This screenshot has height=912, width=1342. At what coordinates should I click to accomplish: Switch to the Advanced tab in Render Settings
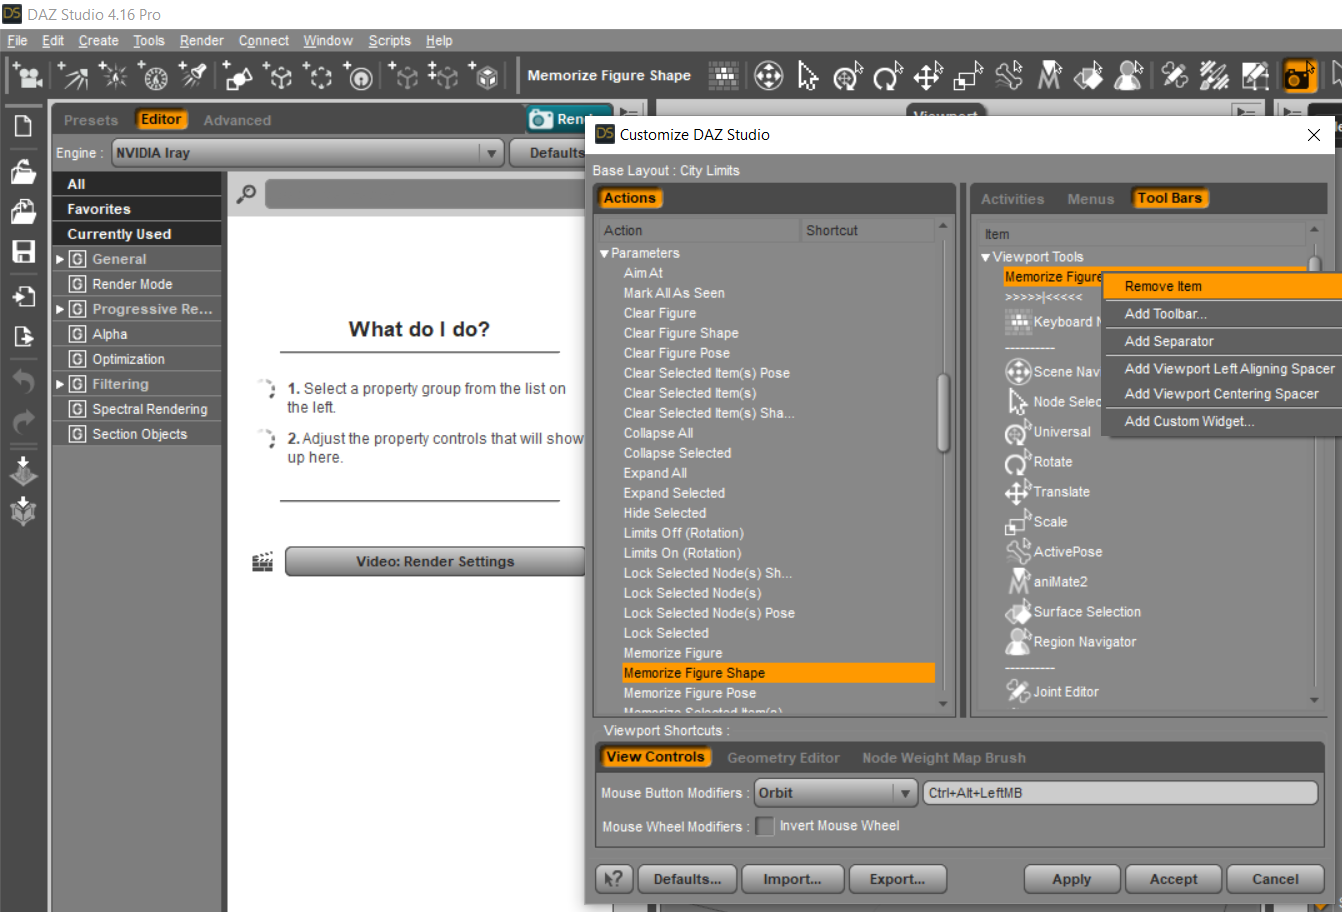pyautogui.click(x=237, y=120)
